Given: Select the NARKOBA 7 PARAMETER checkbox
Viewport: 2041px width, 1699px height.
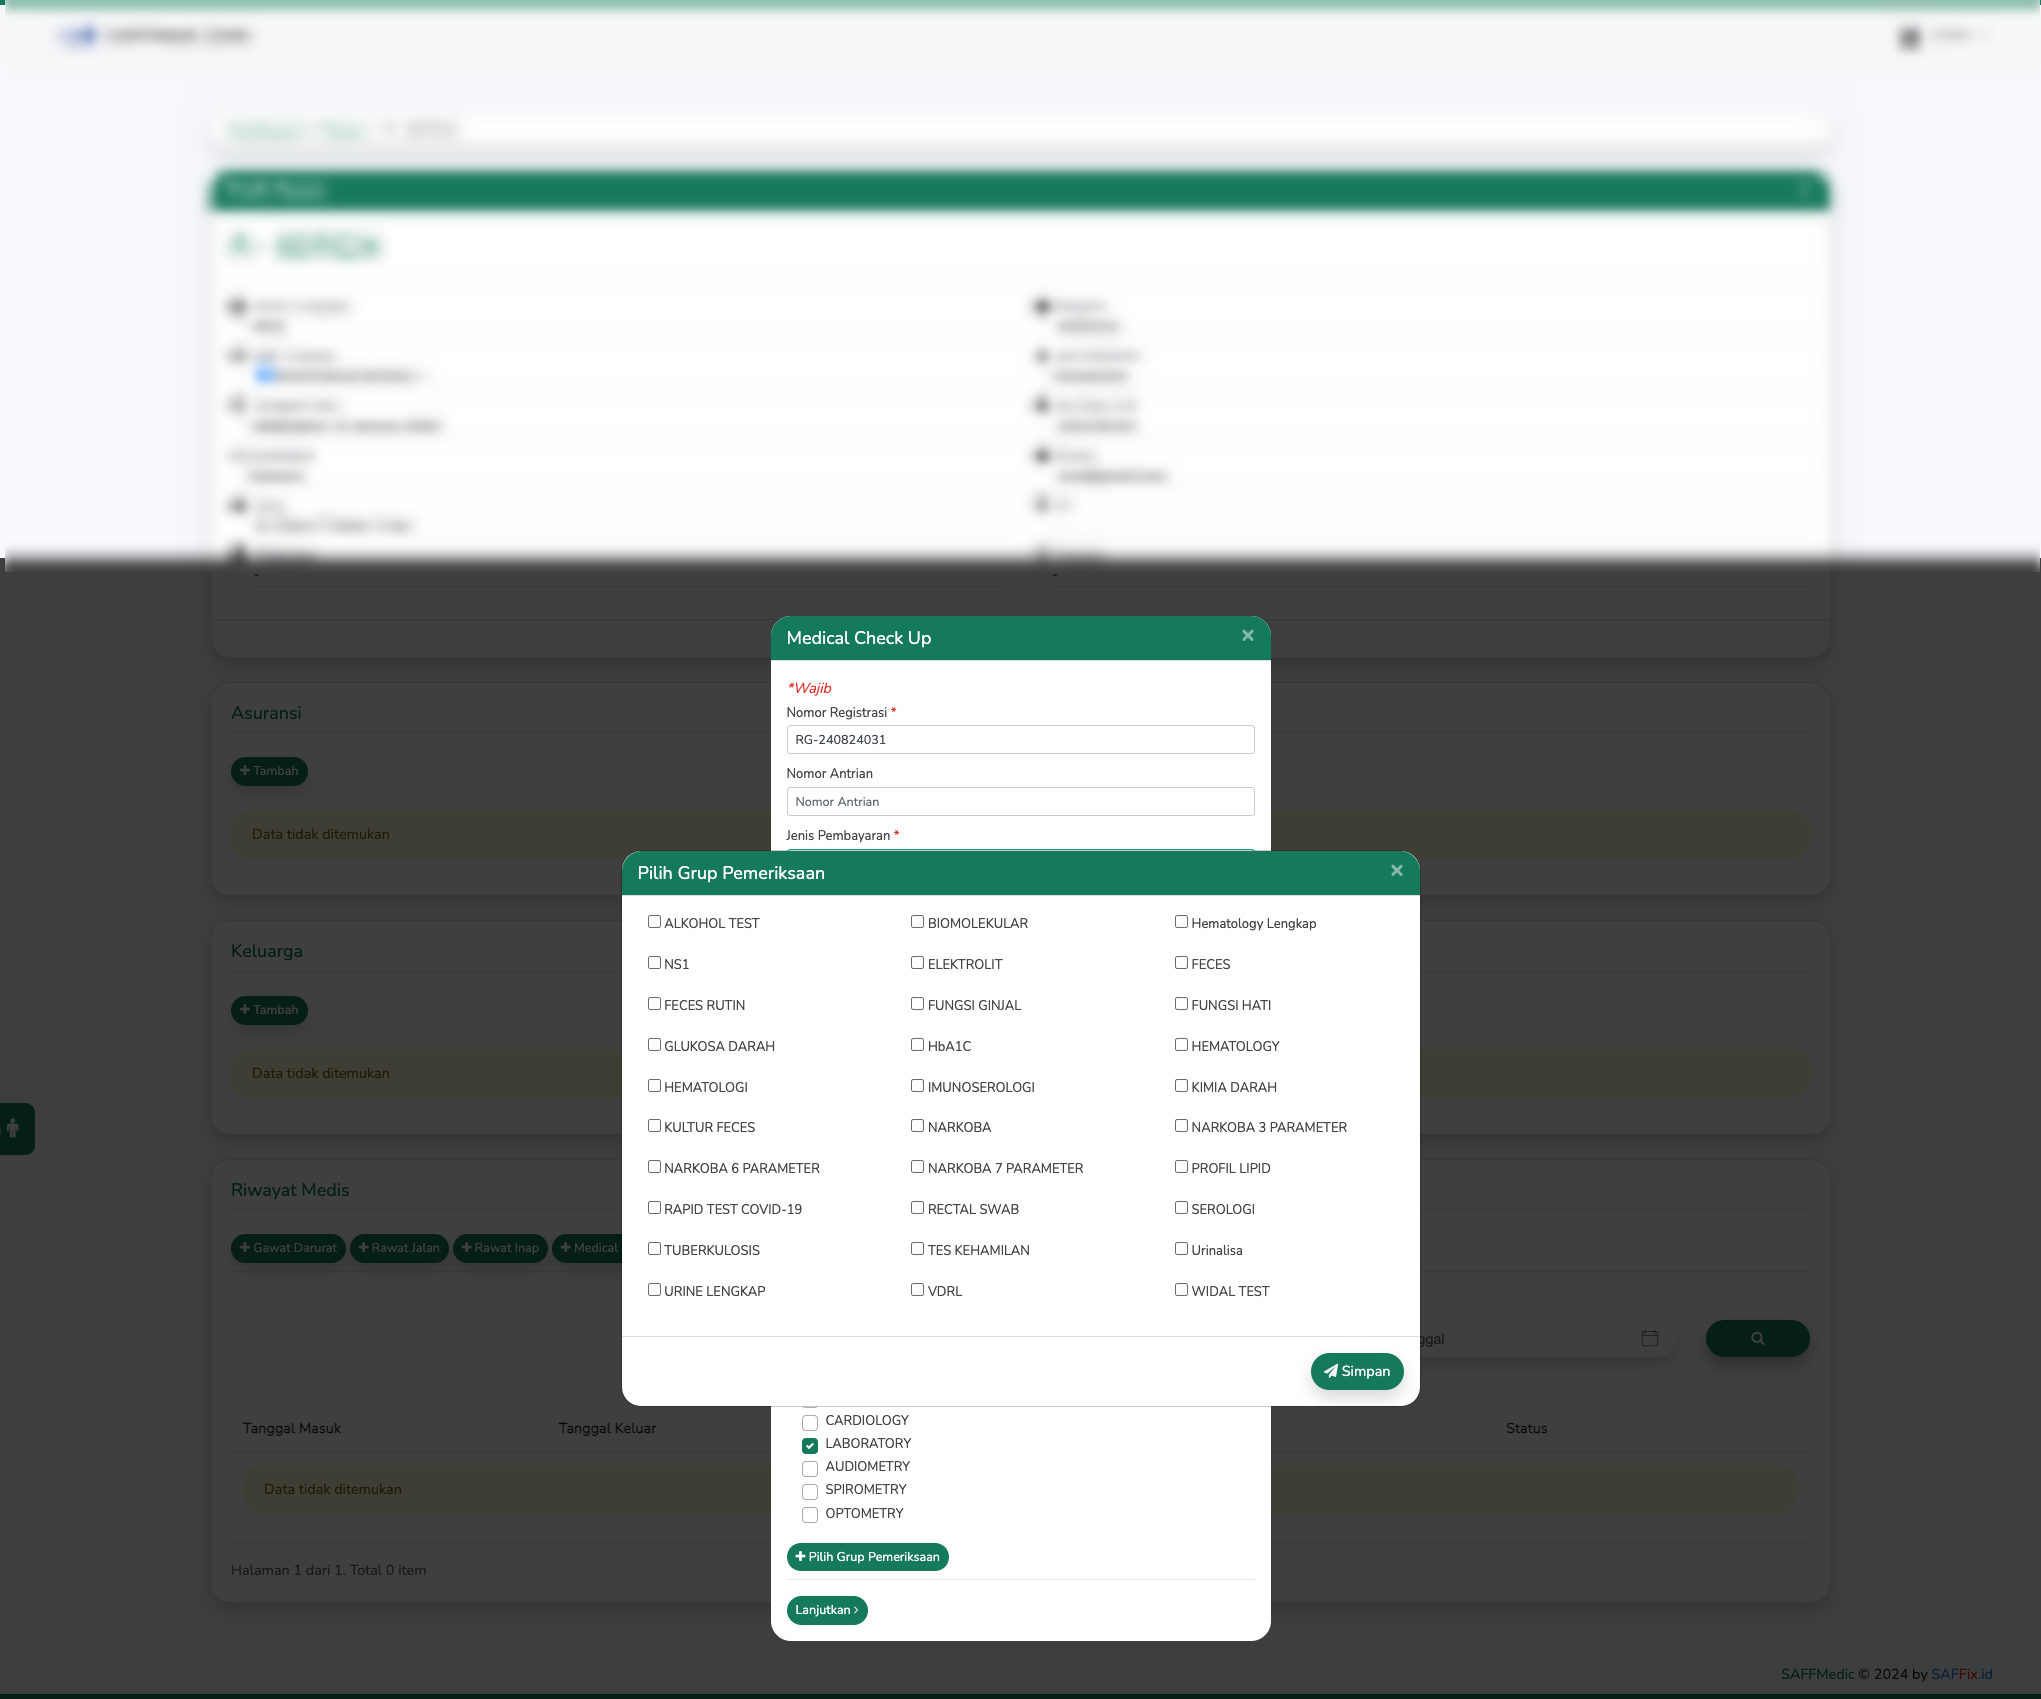Looking at the screenshot, I should 917,1167.
